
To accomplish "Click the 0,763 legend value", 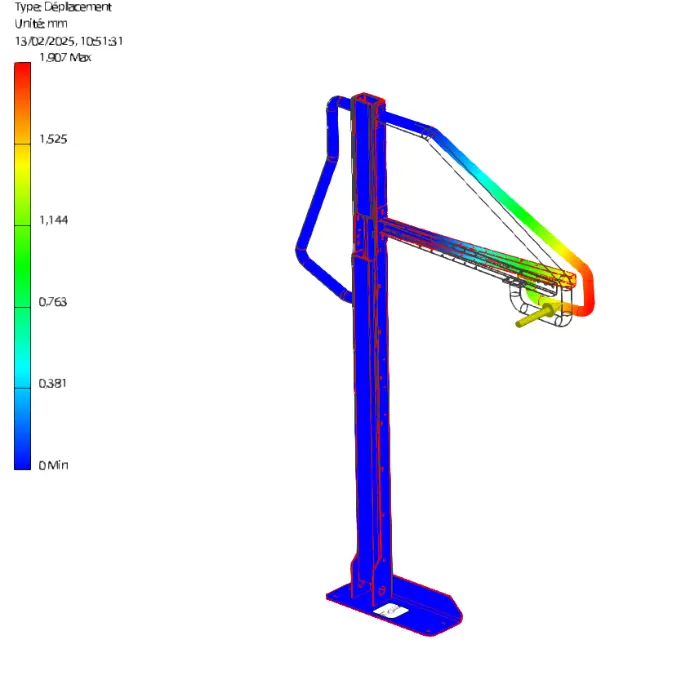I will (53, 302).
